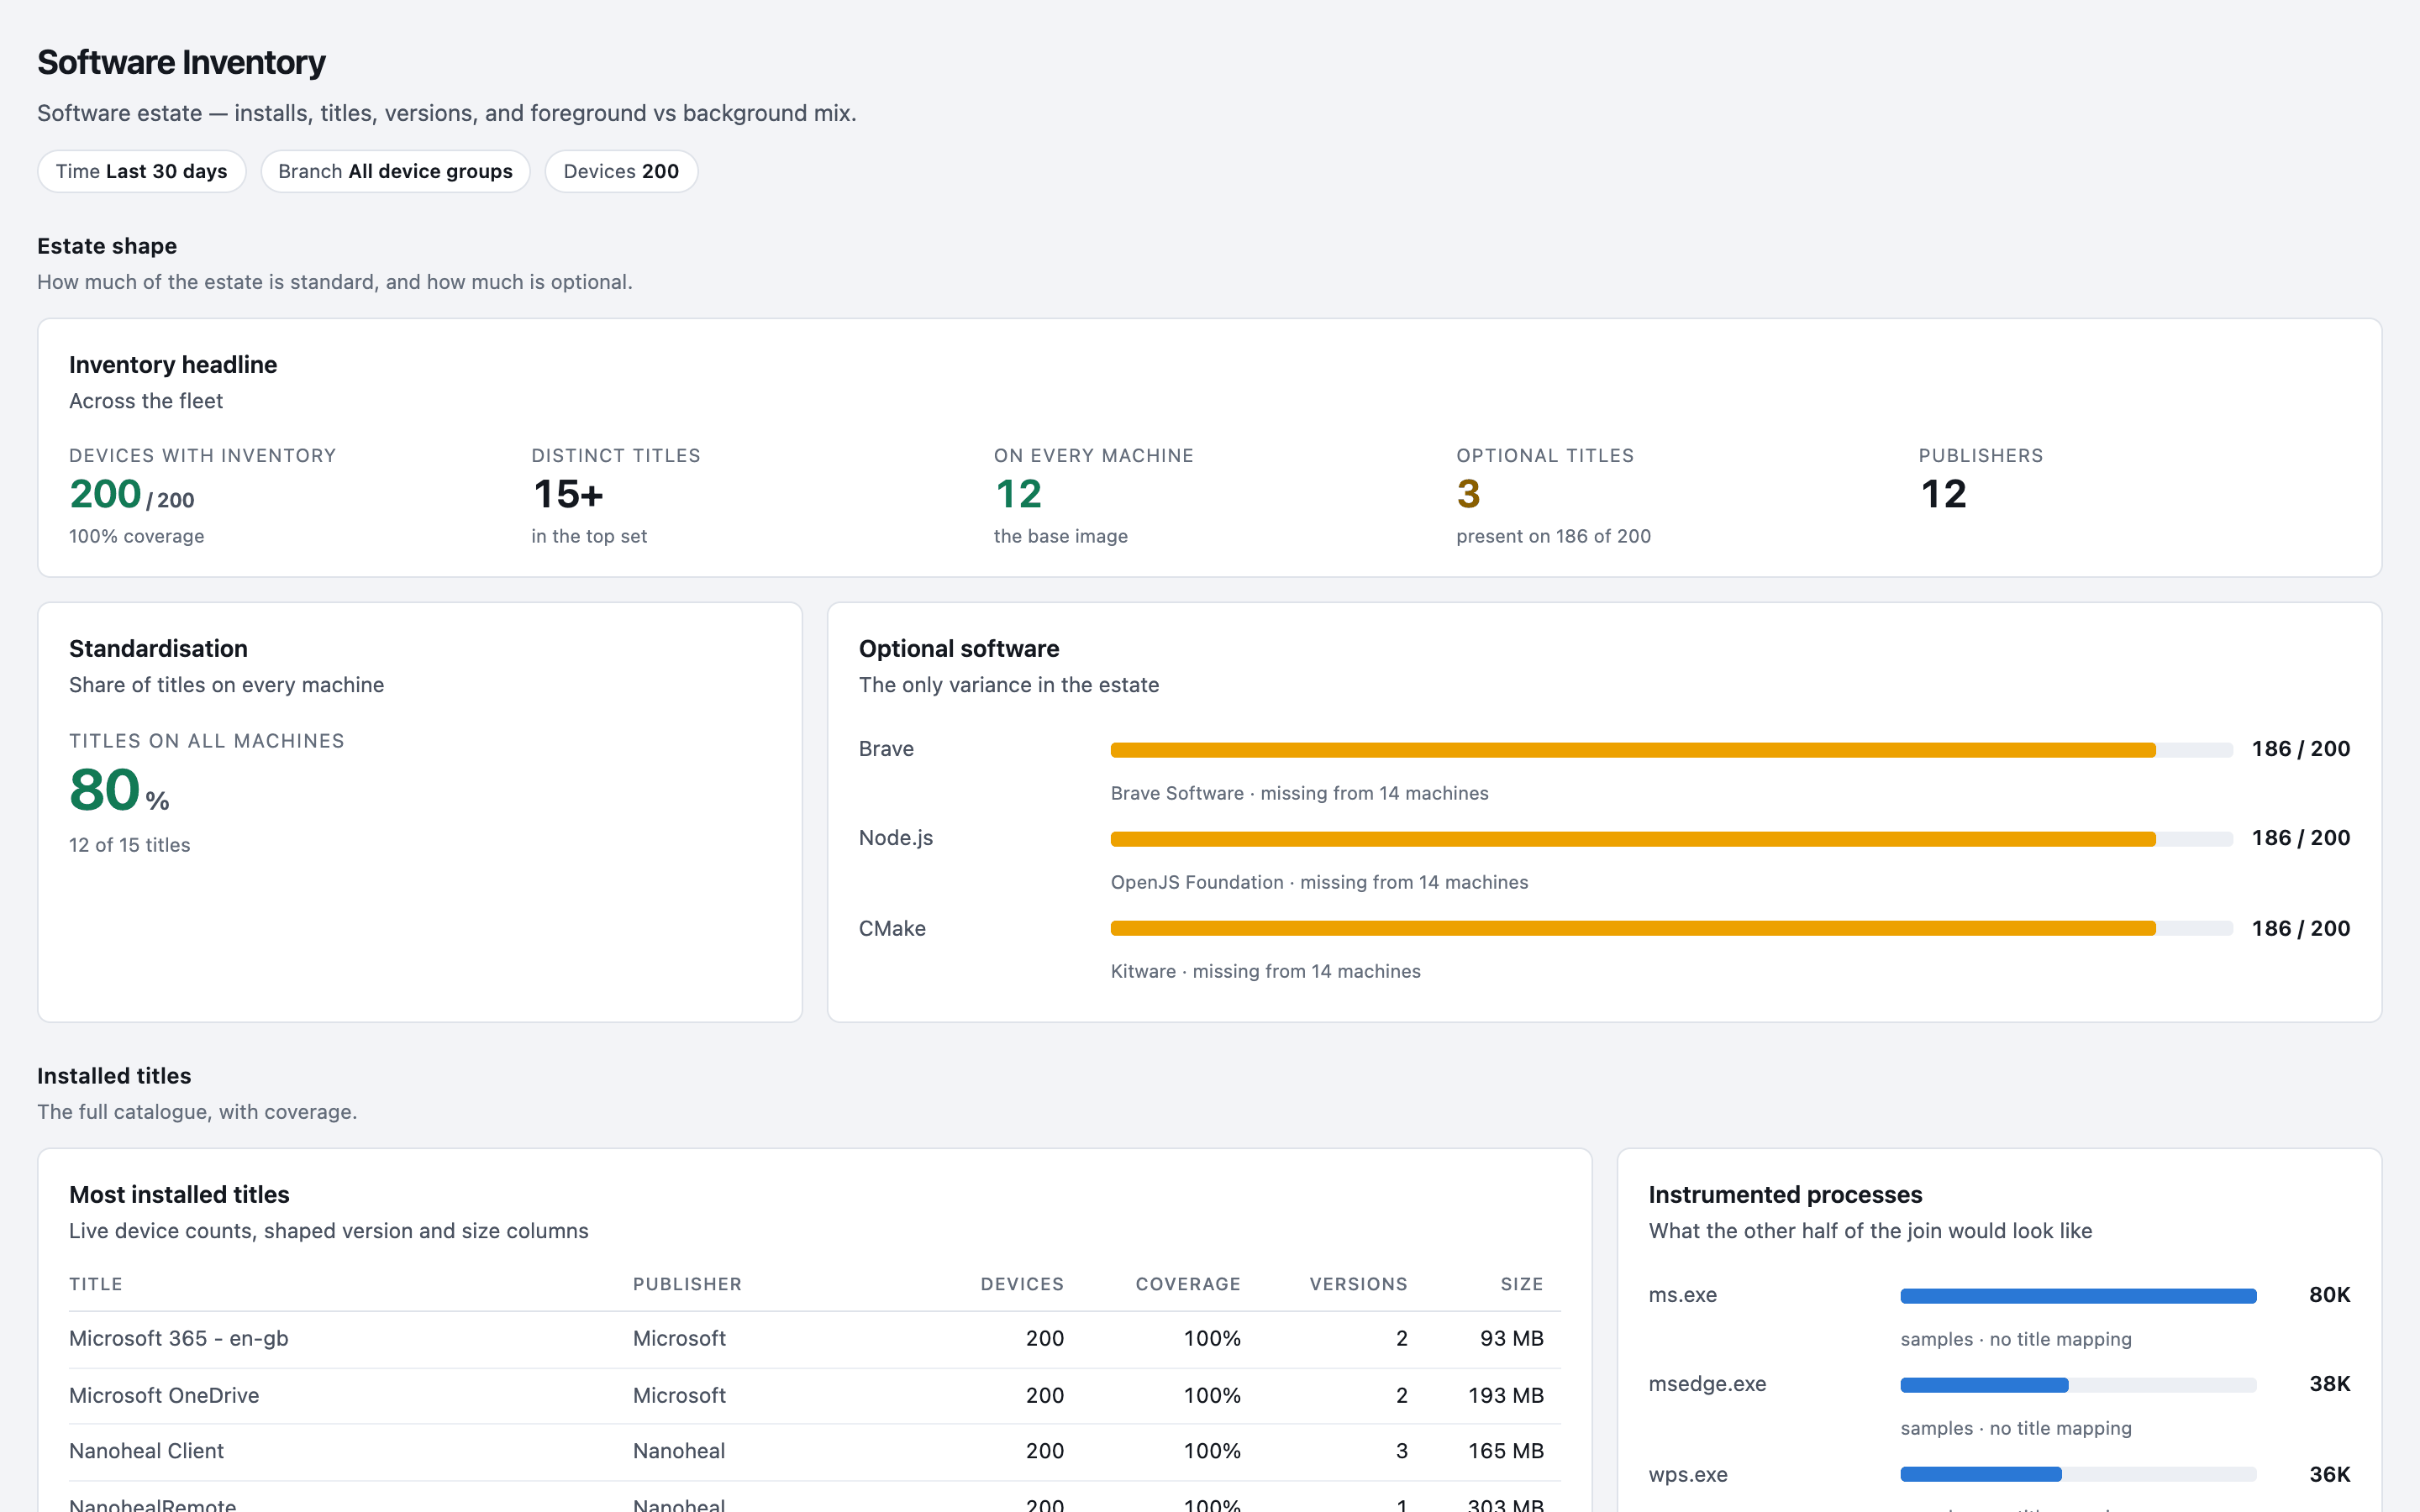Click the Devices 200 filter chip
The image size is (2420, 1512).
click(x=621, y=171)
